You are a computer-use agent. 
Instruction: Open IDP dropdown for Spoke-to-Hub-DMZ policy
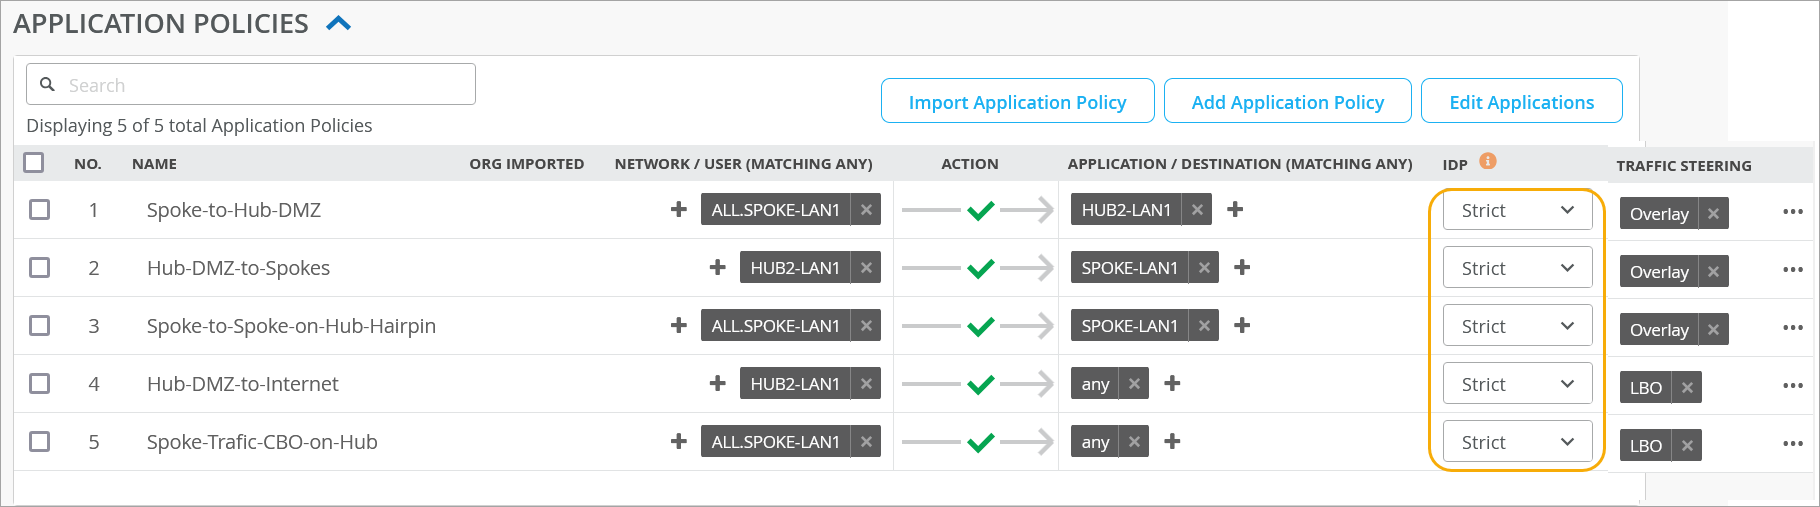tap(1517, 211)
